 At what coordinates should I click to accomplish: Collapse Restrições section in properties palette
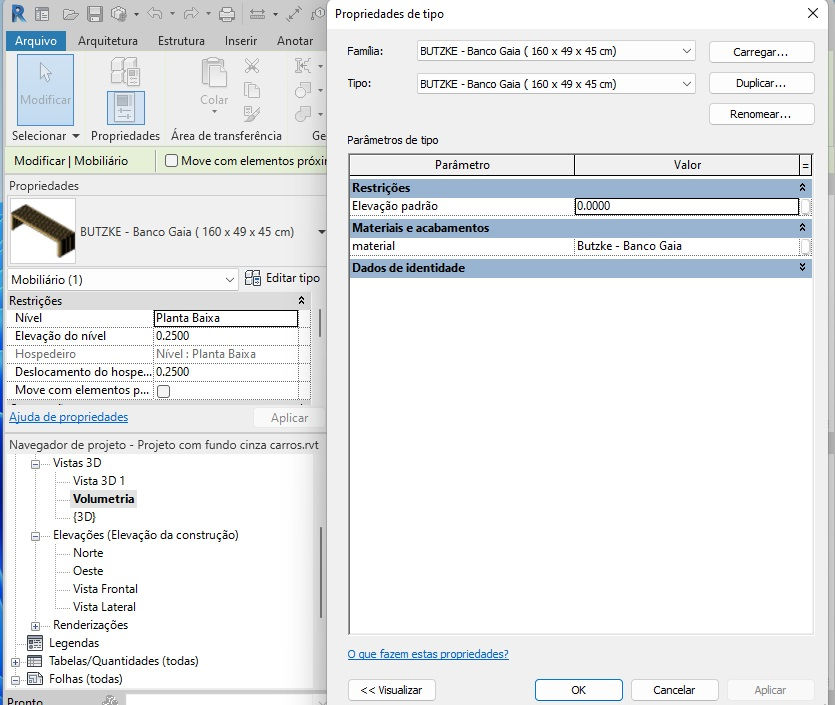pyautogui.click(x=301, y=301)
